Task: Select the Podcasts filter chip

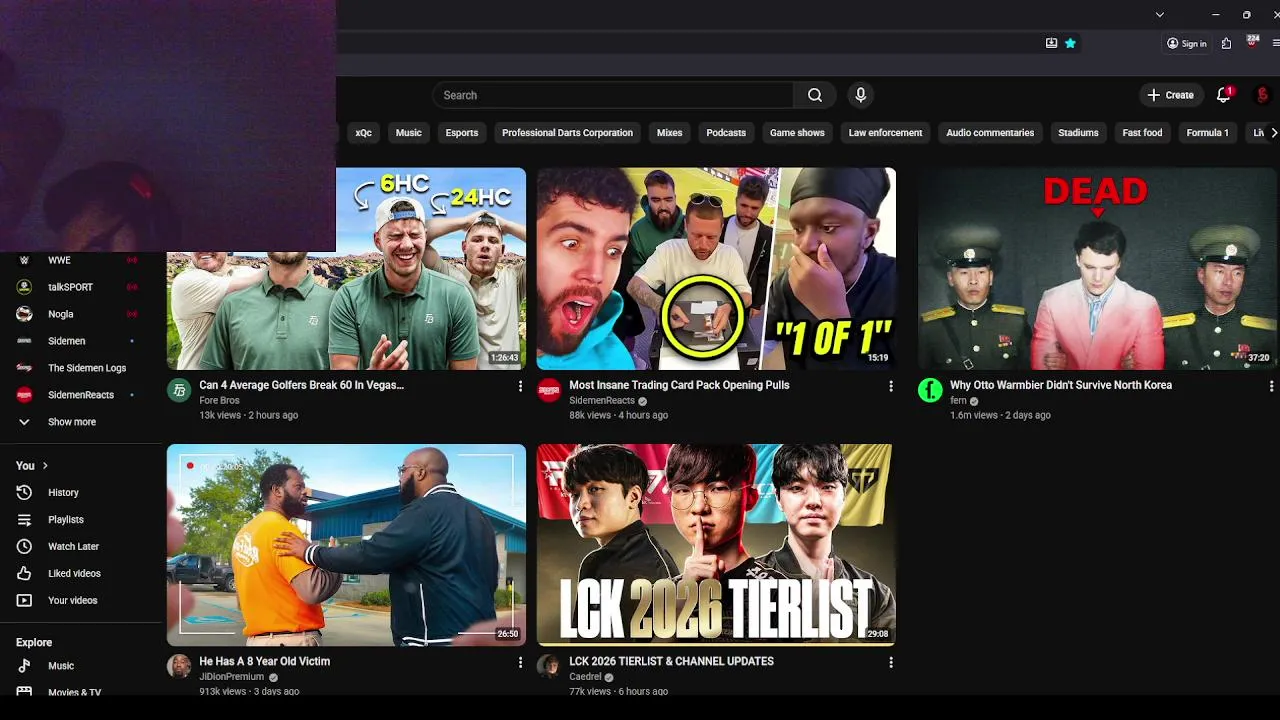Action: click(x=726, y=132)
